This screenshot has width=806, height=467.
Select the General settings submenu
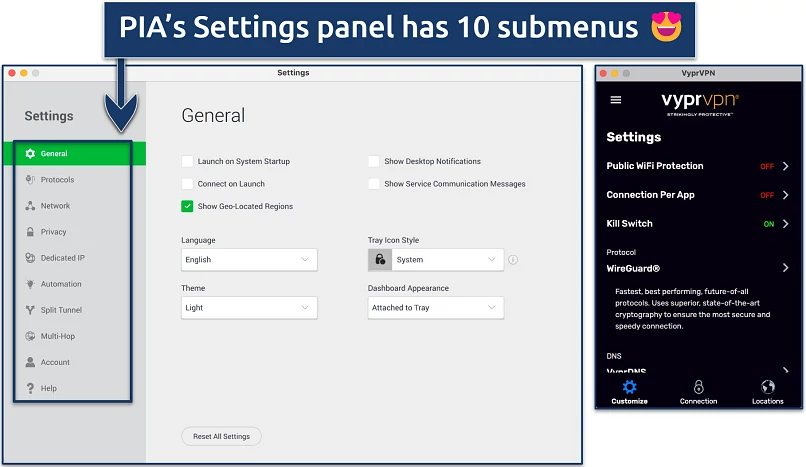click(x=75, y=154)
